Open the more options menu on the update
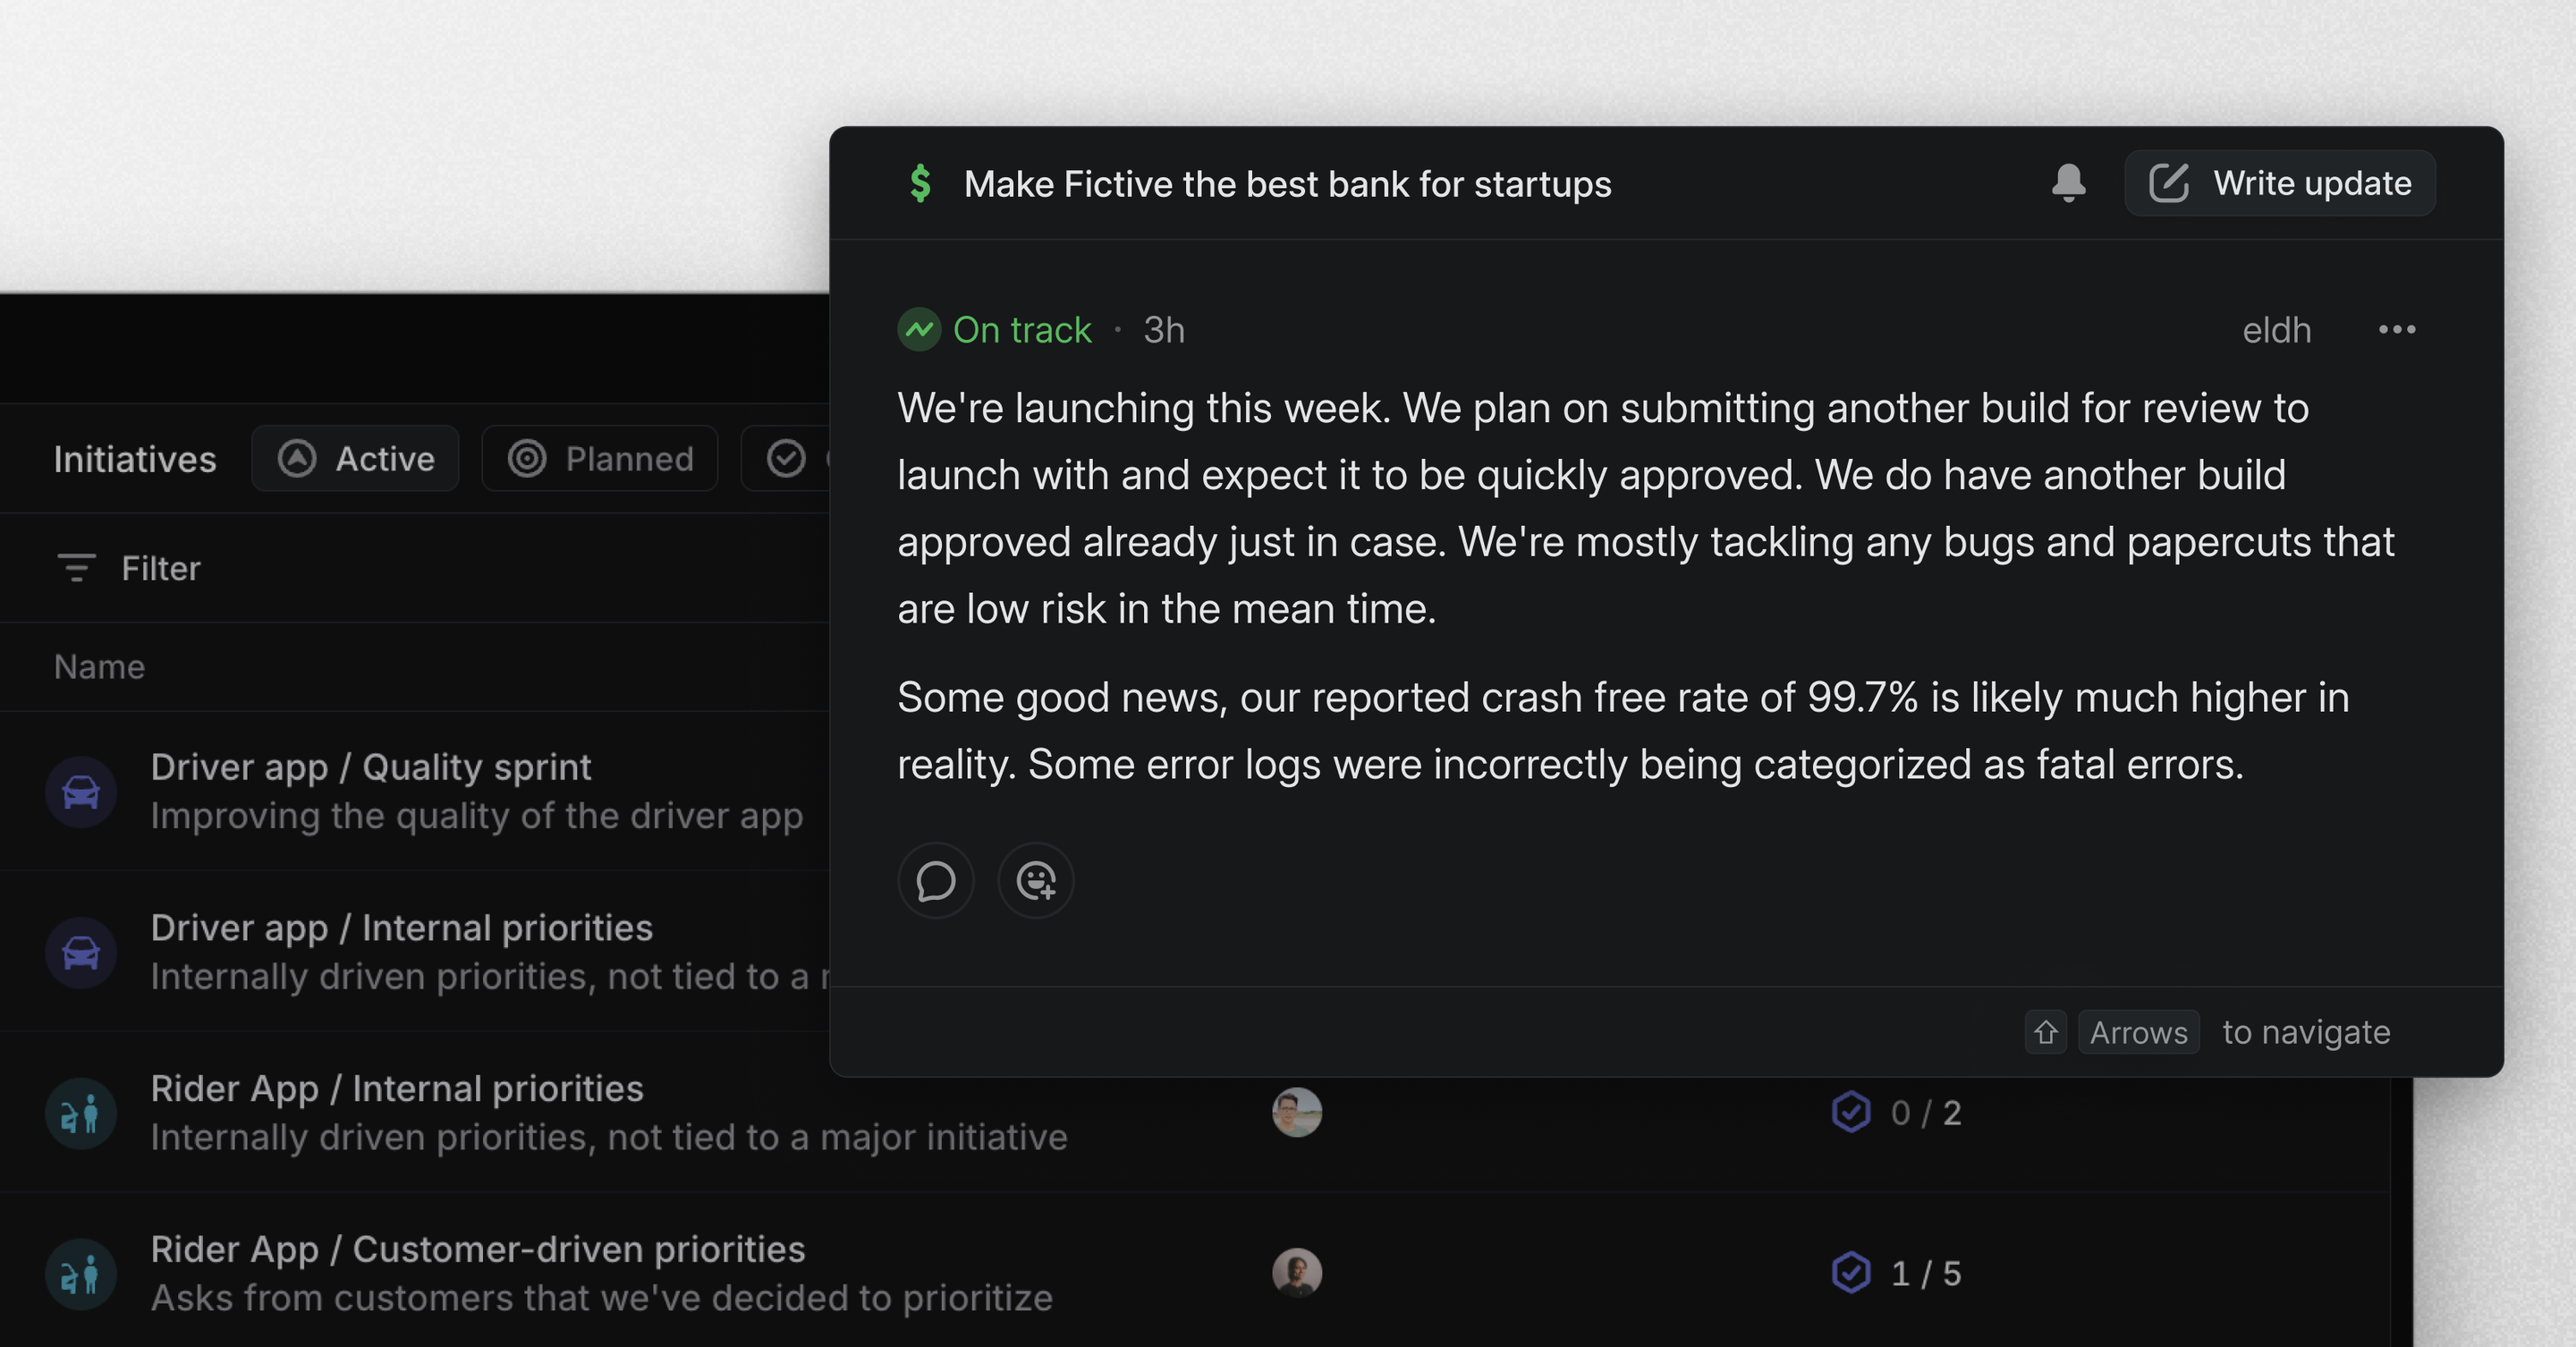The width and height of the screenshot is (2576, 1347). point(2398,329)
